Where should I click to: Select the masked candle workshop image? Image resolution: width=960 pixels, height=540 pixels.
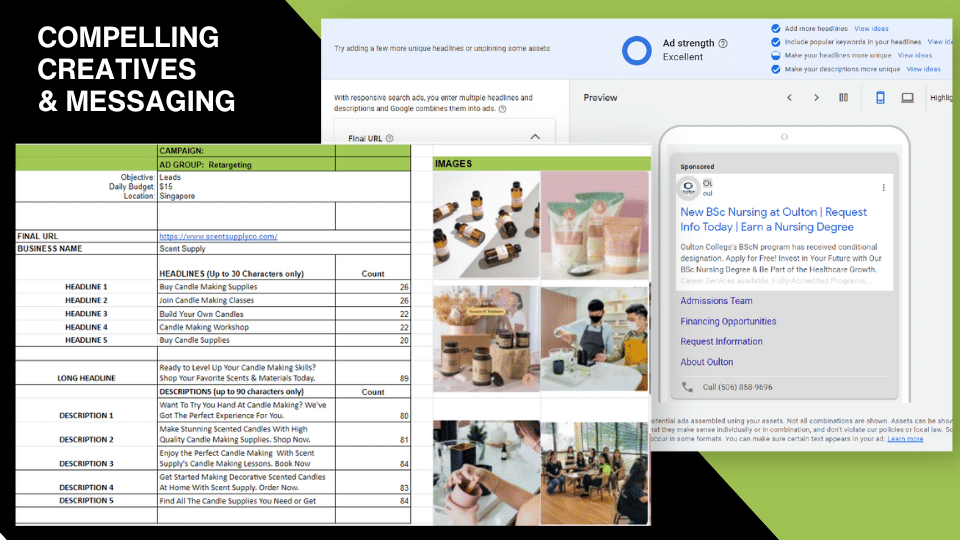pyautogui.click(x=594, y=339)
